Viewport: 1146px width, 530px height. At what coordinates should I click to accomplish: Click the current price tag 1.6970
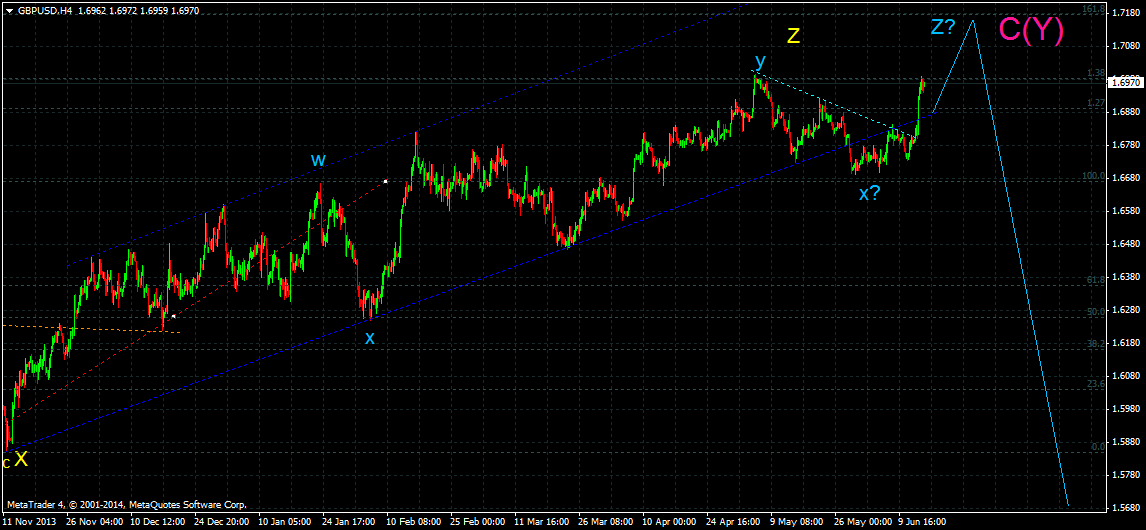(x=1126, y=83)
